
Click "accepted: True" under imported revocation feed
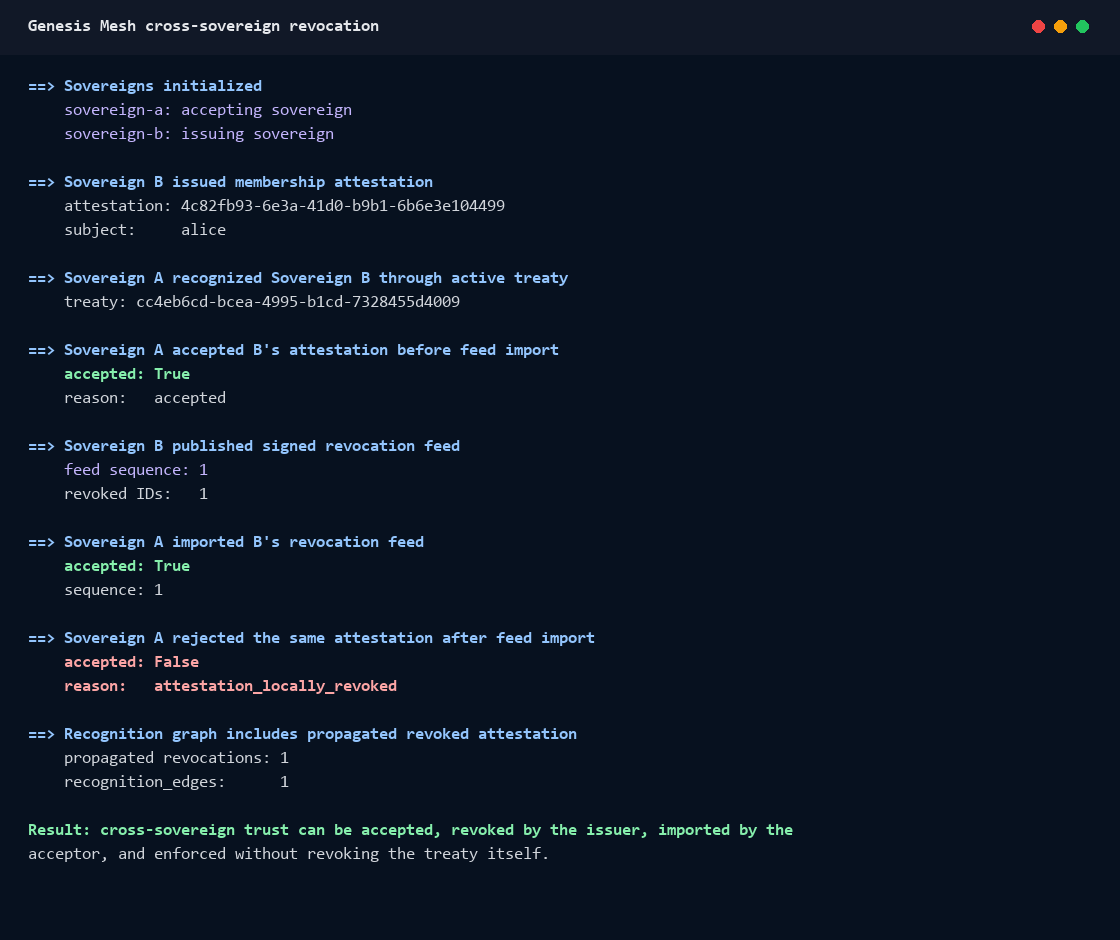tap(127, 566)
